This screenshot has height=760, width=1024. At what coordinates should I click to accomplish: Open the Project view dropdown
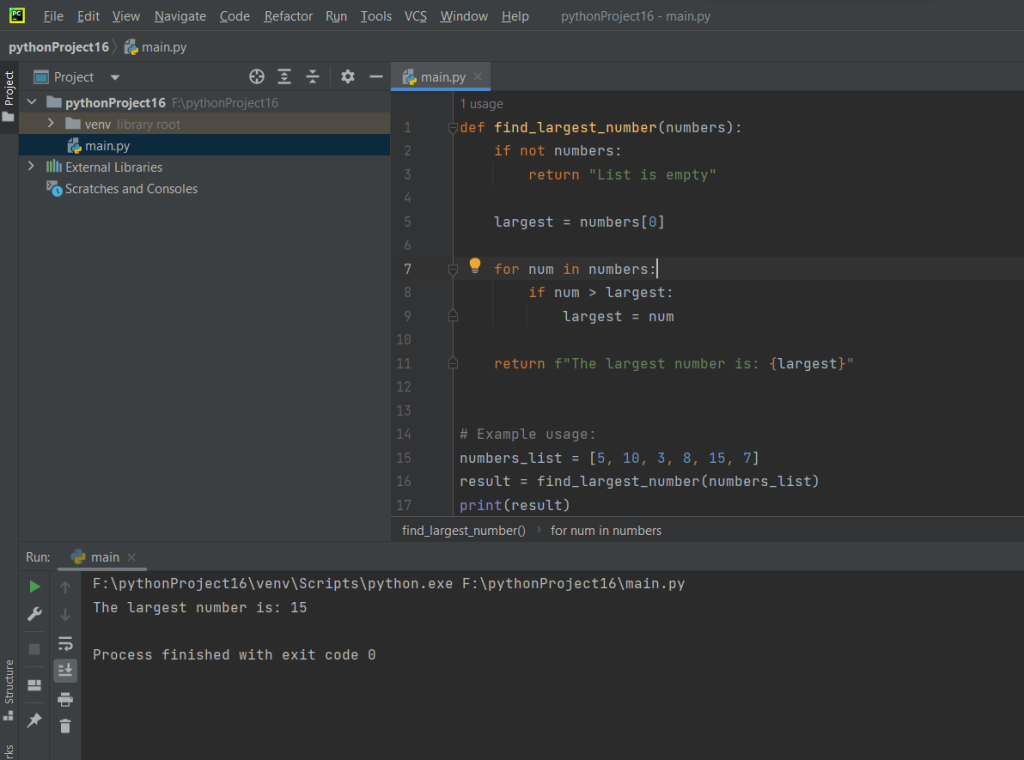coord(114,77)
